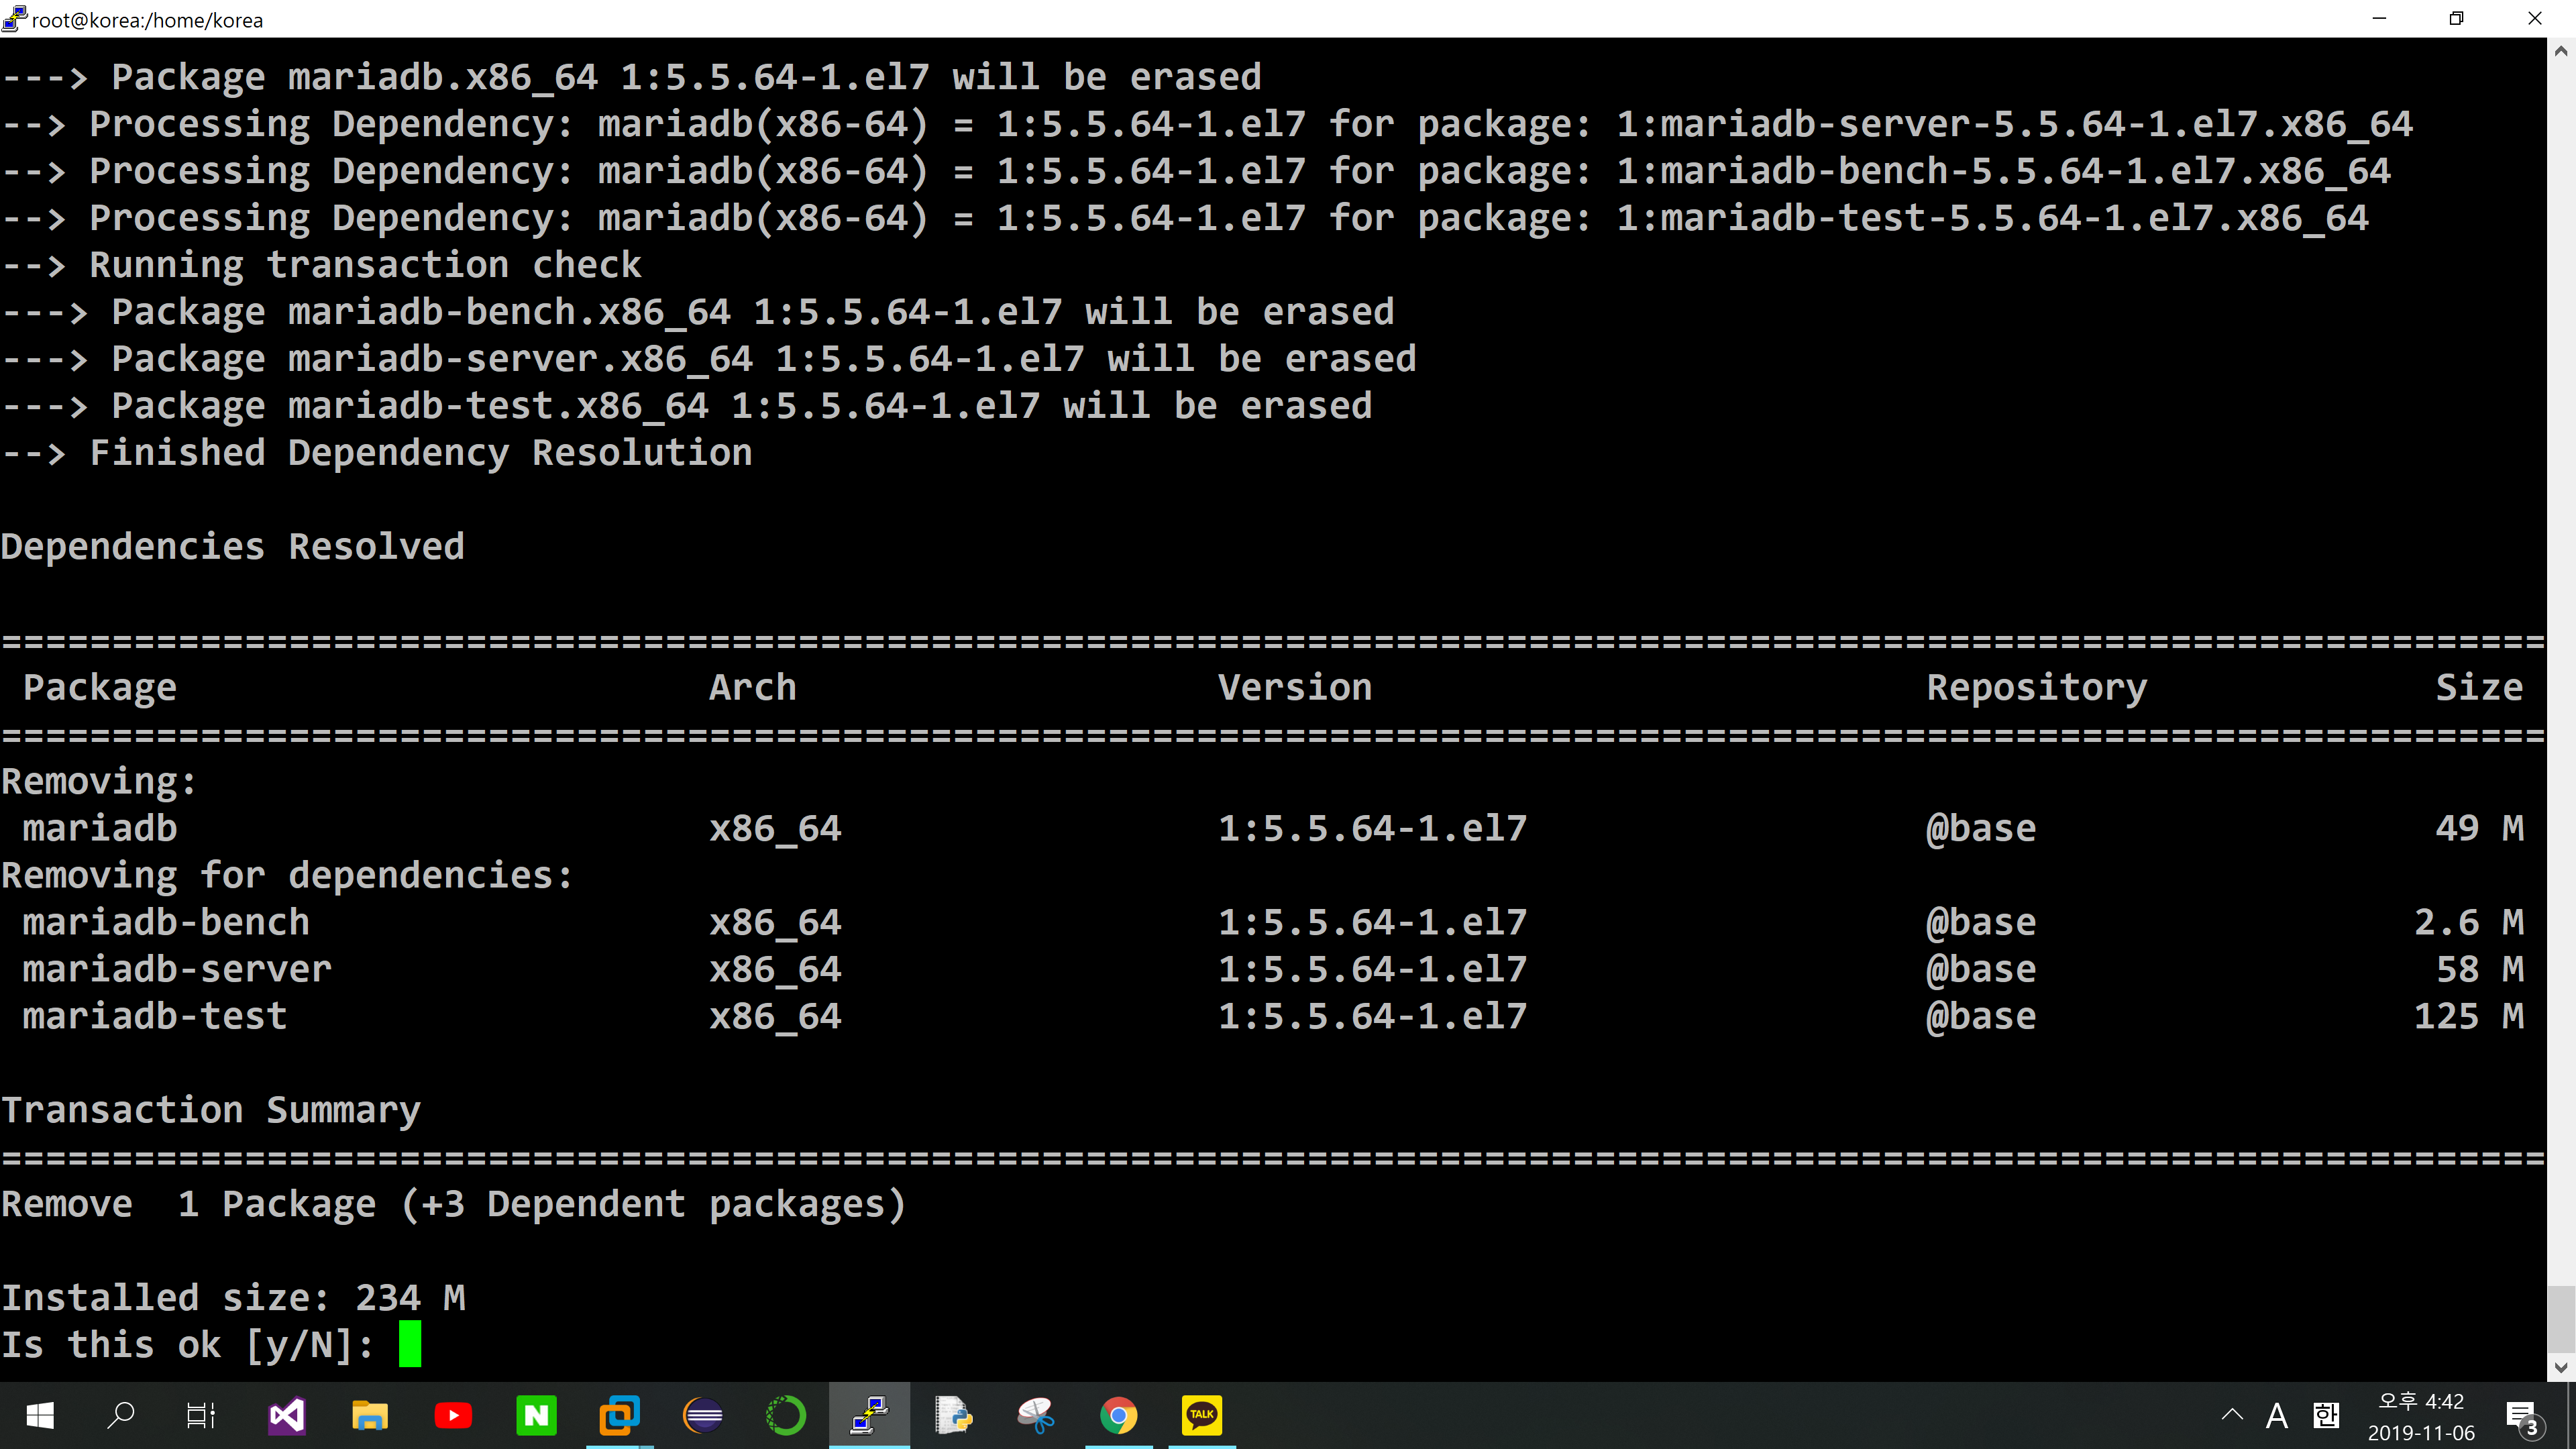
Task: Launch Visual Studio from the taskbar
Action: 287,1415
